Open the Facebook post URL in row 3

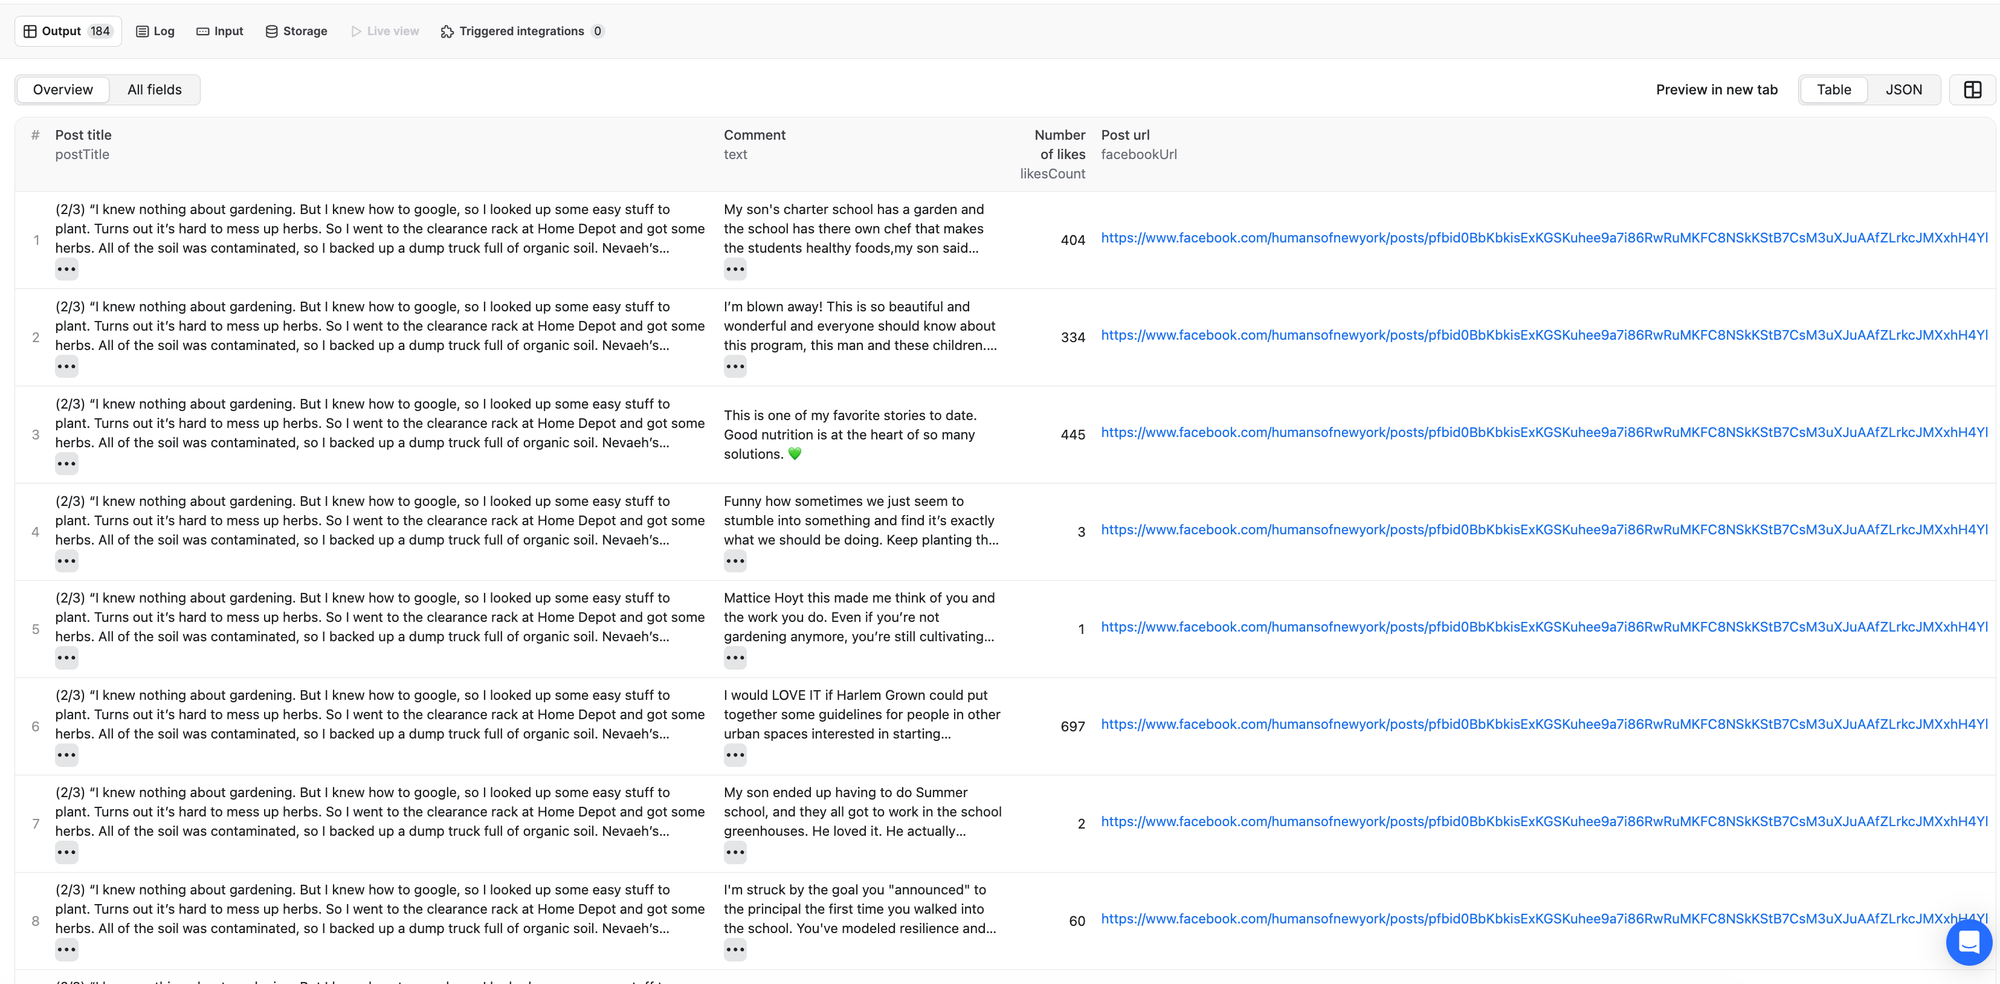pos(1543,433)
